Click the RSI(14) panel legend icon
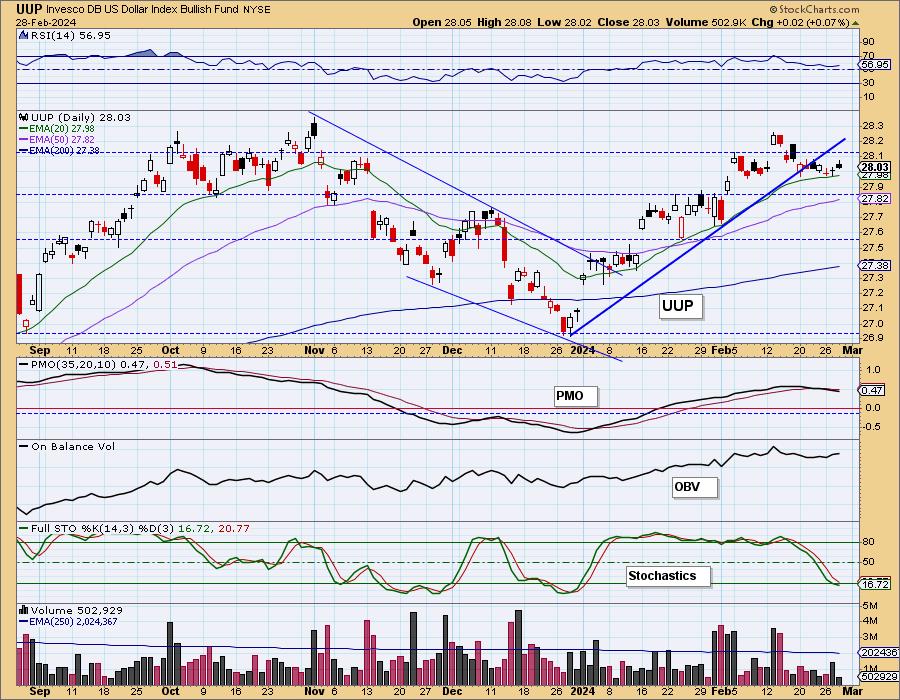The width and height of the screenshot is (900, 700). 23,35
